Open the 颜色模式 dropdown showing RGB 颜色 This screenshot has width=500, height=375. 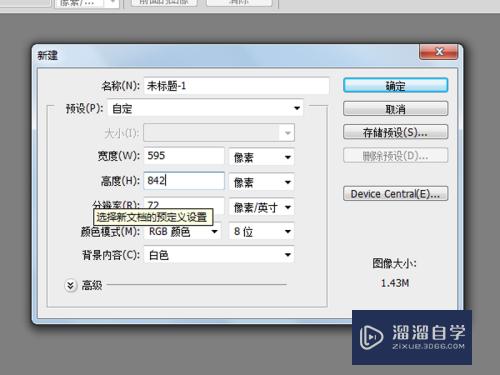coord(183,231)
